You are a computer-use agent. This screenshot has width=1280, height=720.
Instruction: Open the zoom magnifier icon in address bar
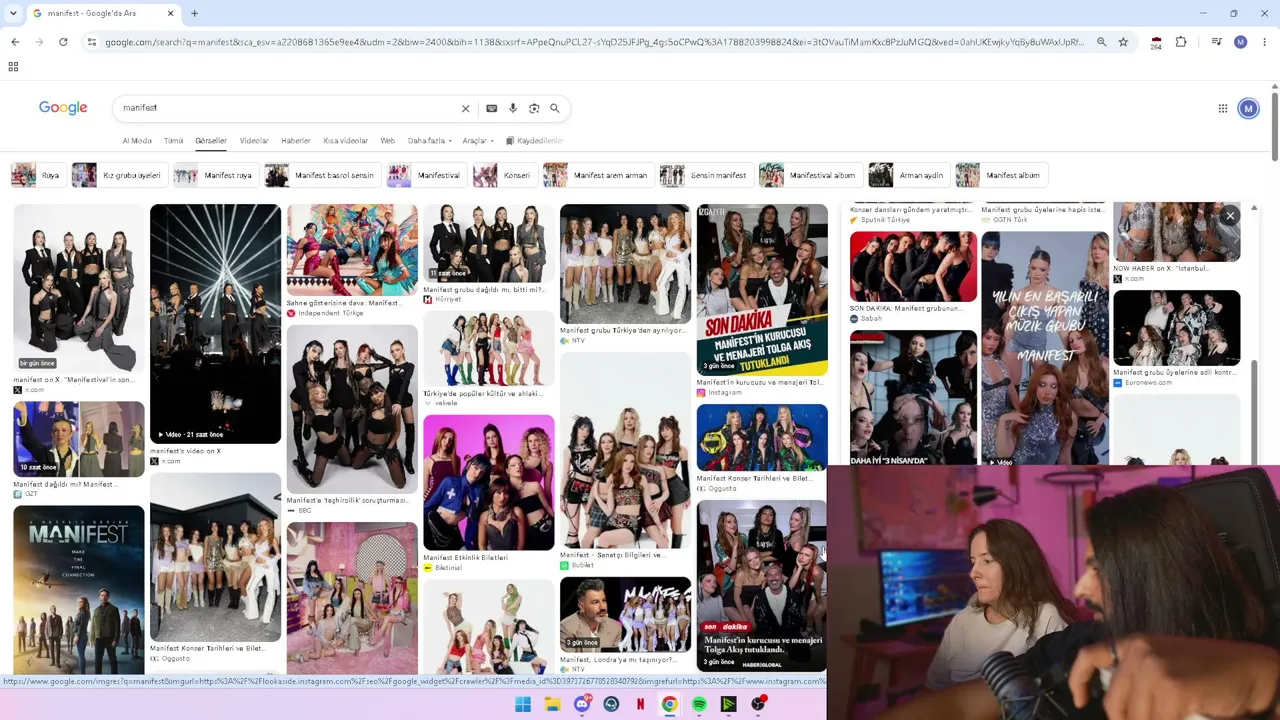click(1101, 42)
